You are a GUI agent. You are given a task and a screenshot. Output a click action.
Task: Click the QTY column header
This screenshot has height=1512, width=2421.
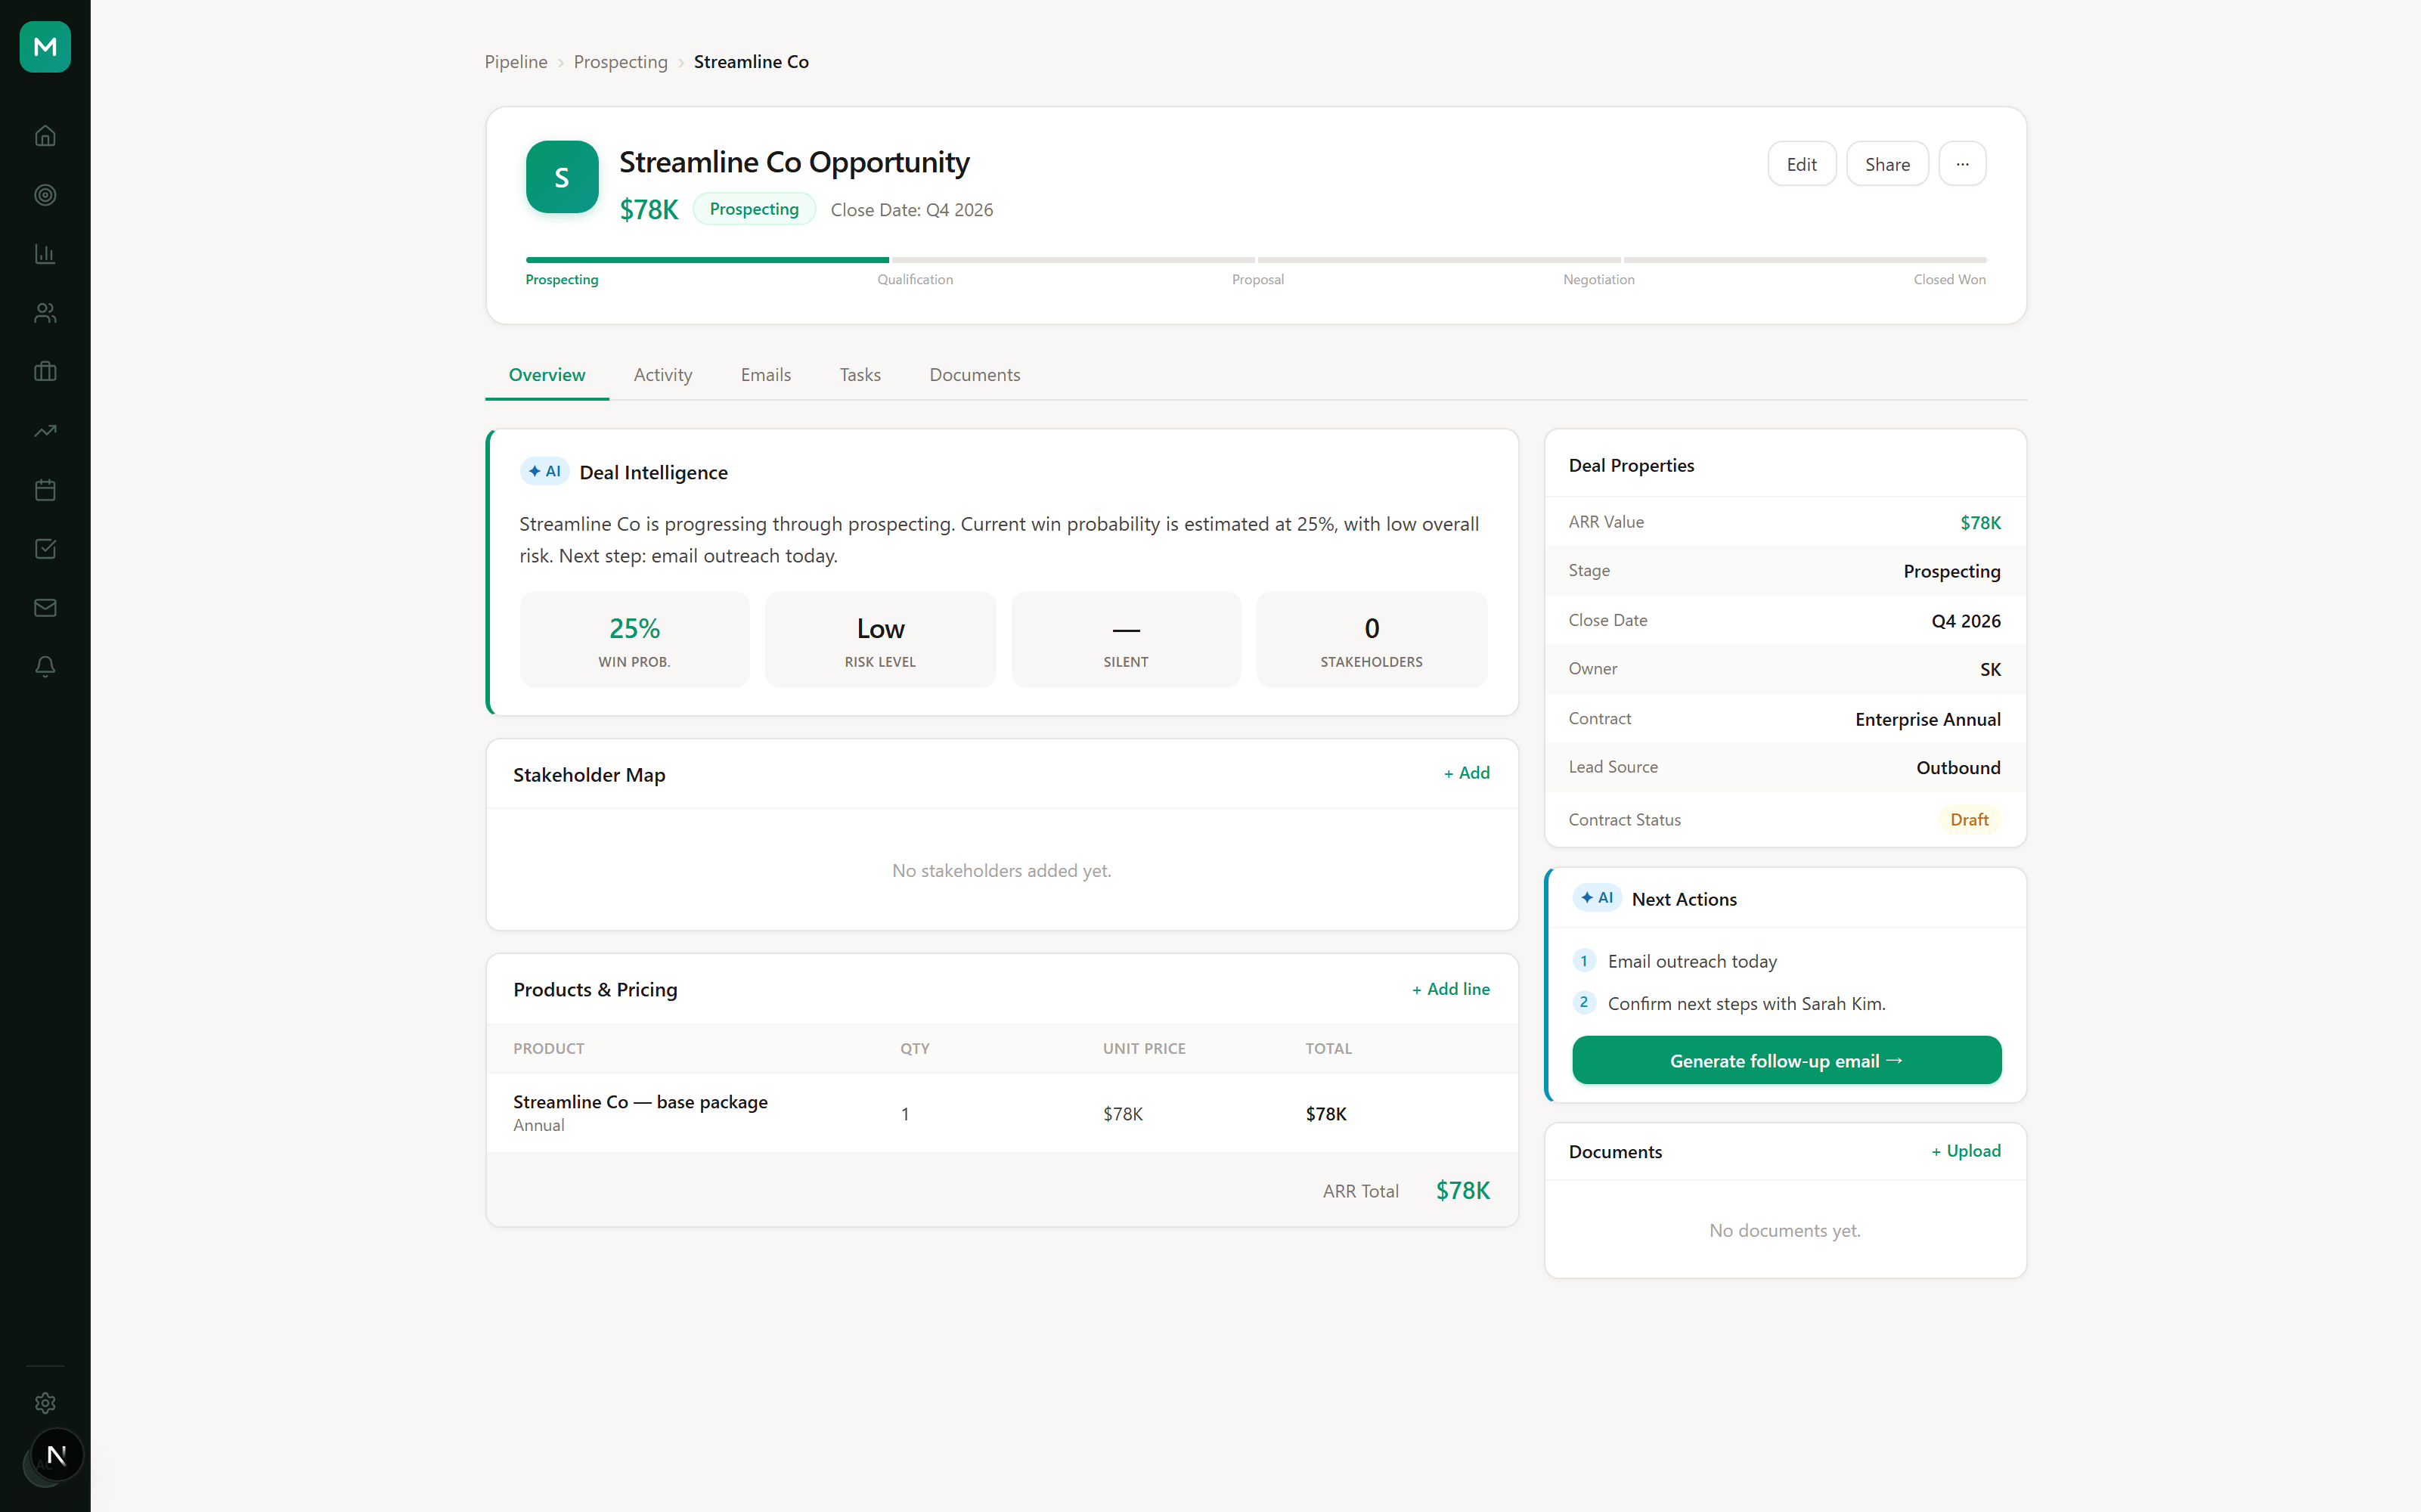tap(915, 1049)
